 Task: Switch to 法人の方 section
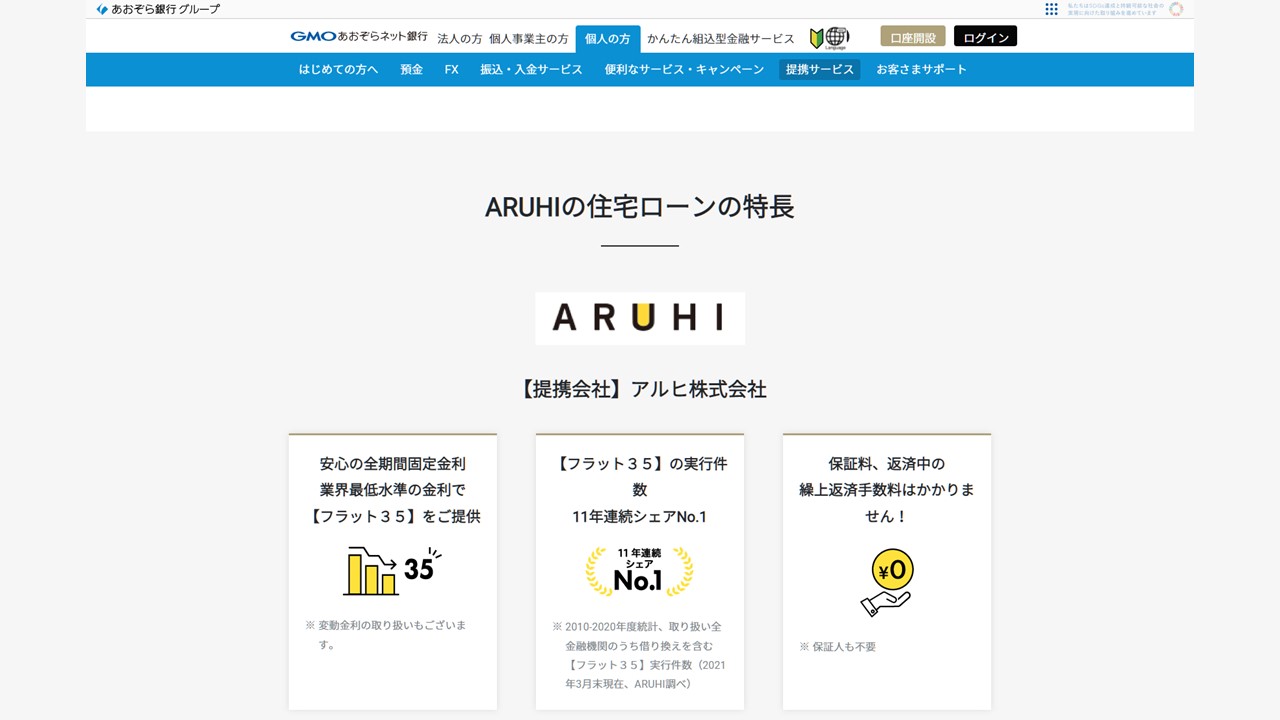[459, 37]
